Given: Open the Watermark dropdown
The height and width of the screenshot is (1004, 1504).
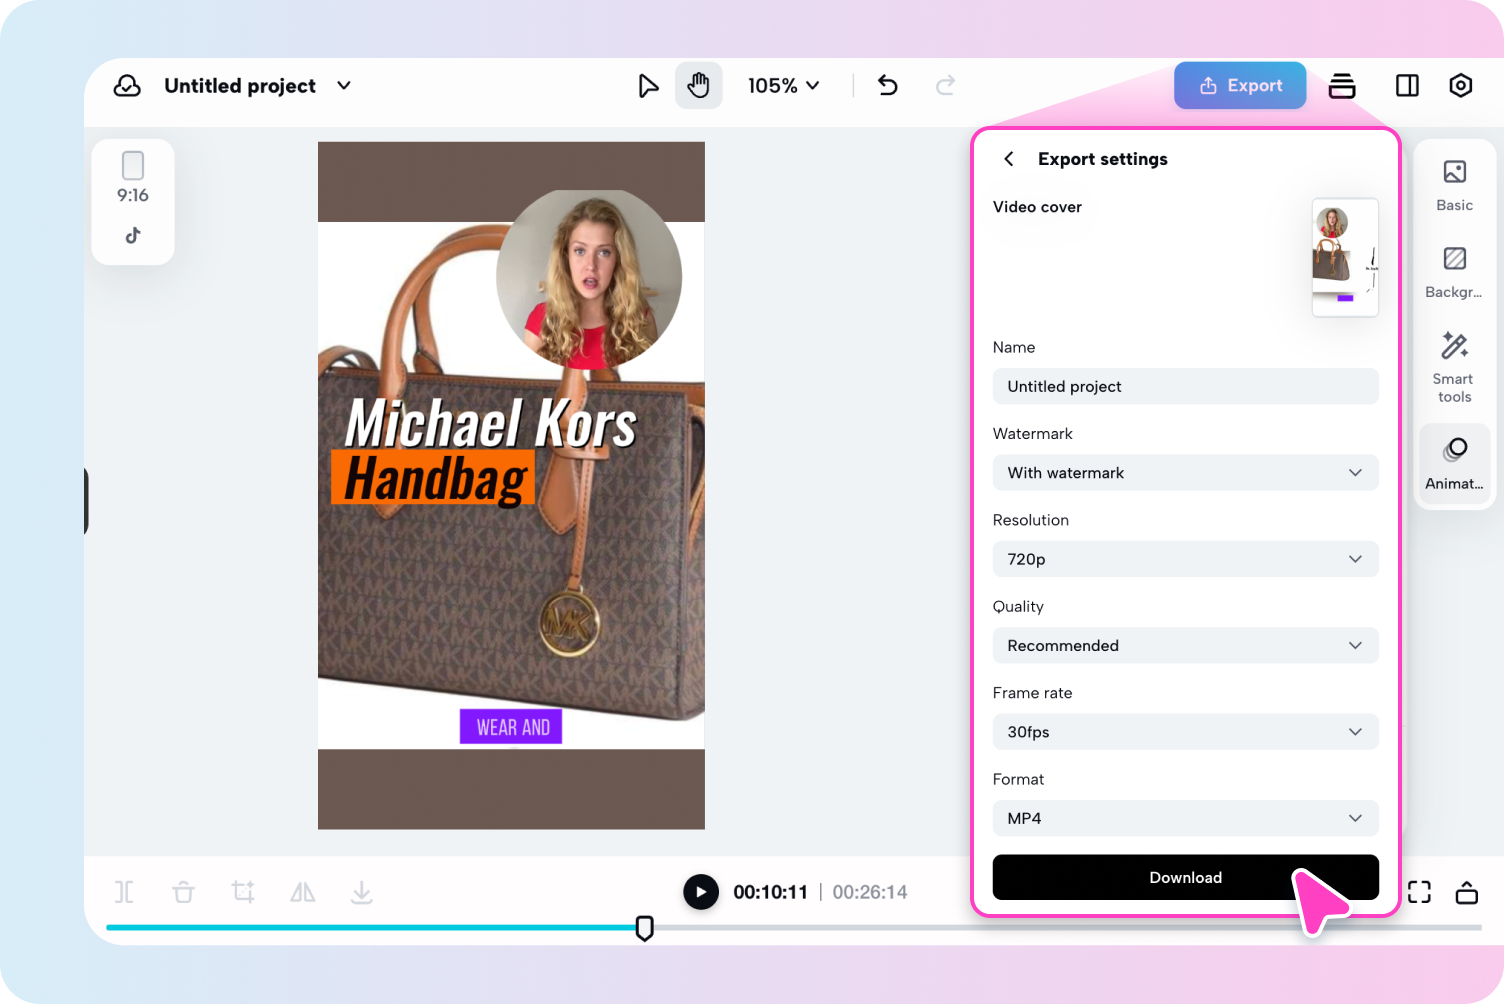Looking at the screenshot, I should click(x=1185, y=473).
